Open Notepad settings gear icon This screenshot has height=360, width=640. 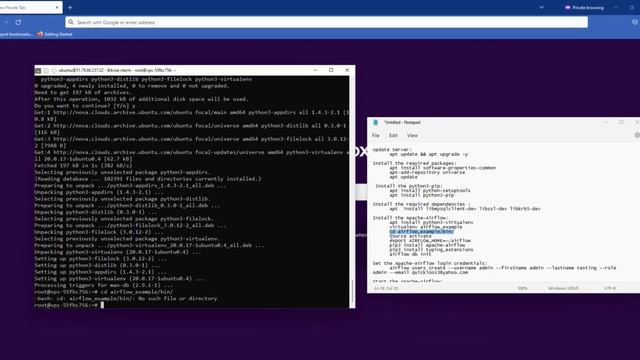point(637,136)
